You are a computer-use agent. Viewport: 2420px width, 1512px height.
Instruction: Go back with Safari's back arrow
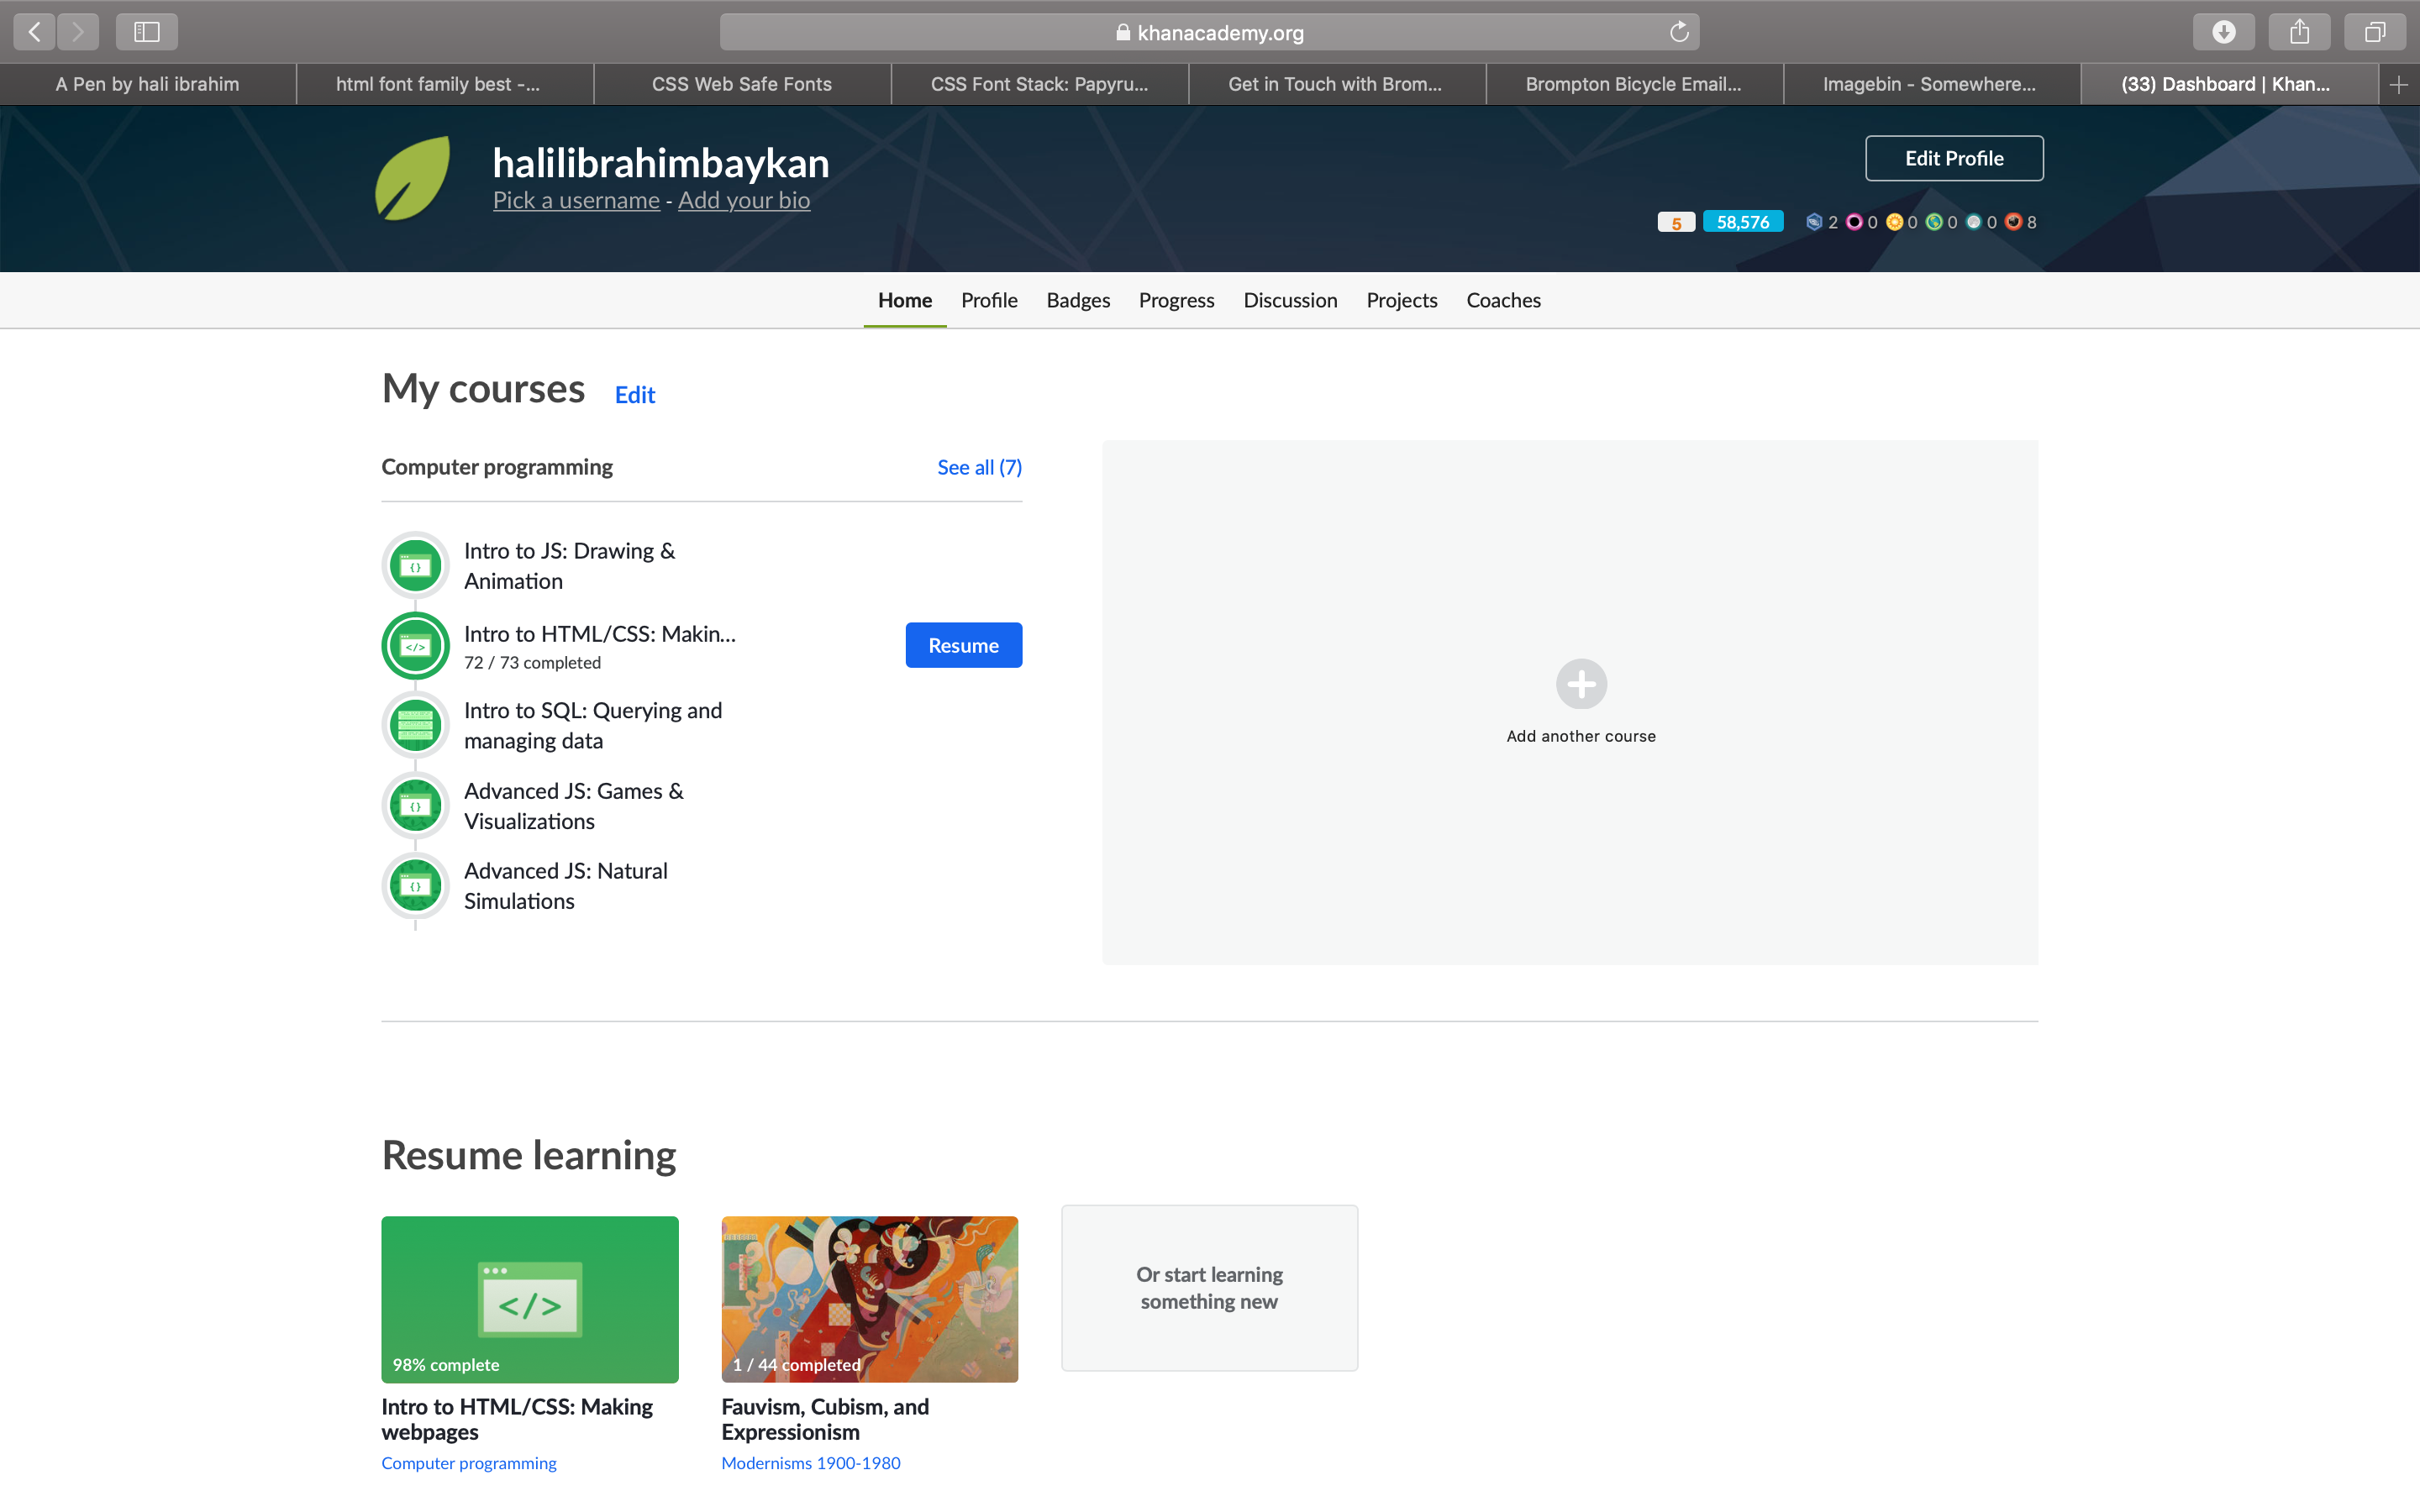(x=34, y=32)
